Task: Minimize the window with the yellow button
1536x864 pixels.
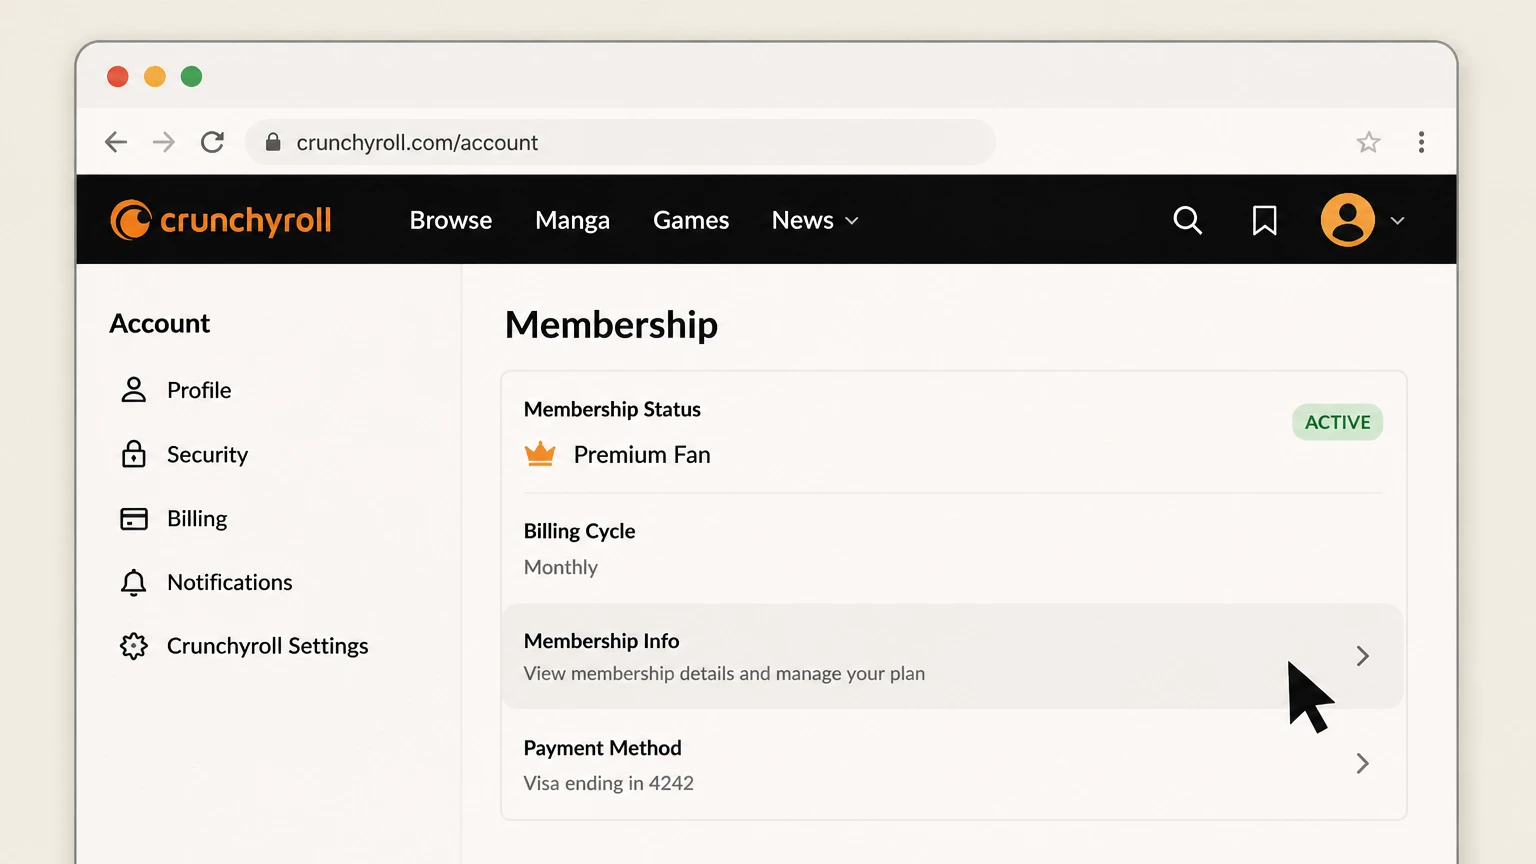Action: click(155, 76)
